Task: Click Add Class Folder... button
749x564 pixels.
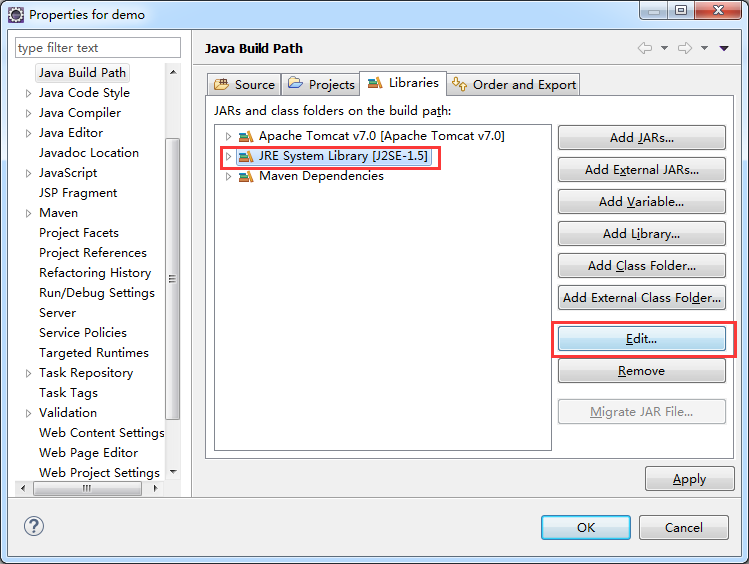Action: pyautogui.click(x=642, y=266)
